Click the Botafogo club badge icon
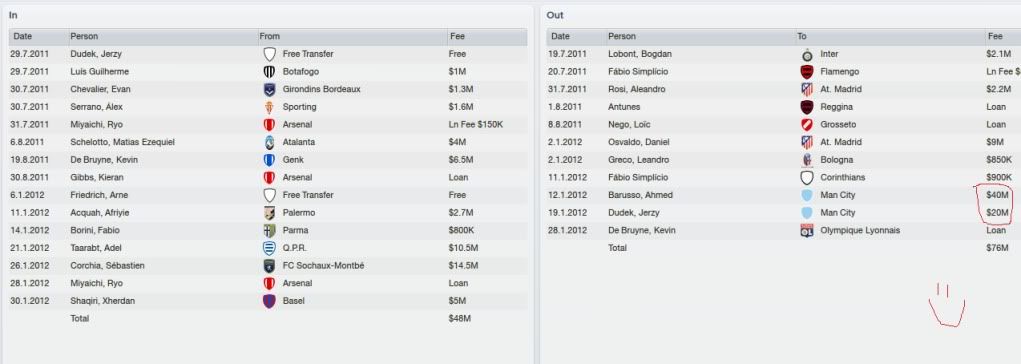Viewport: 1021px width, 364px height. tap(269, 72)
